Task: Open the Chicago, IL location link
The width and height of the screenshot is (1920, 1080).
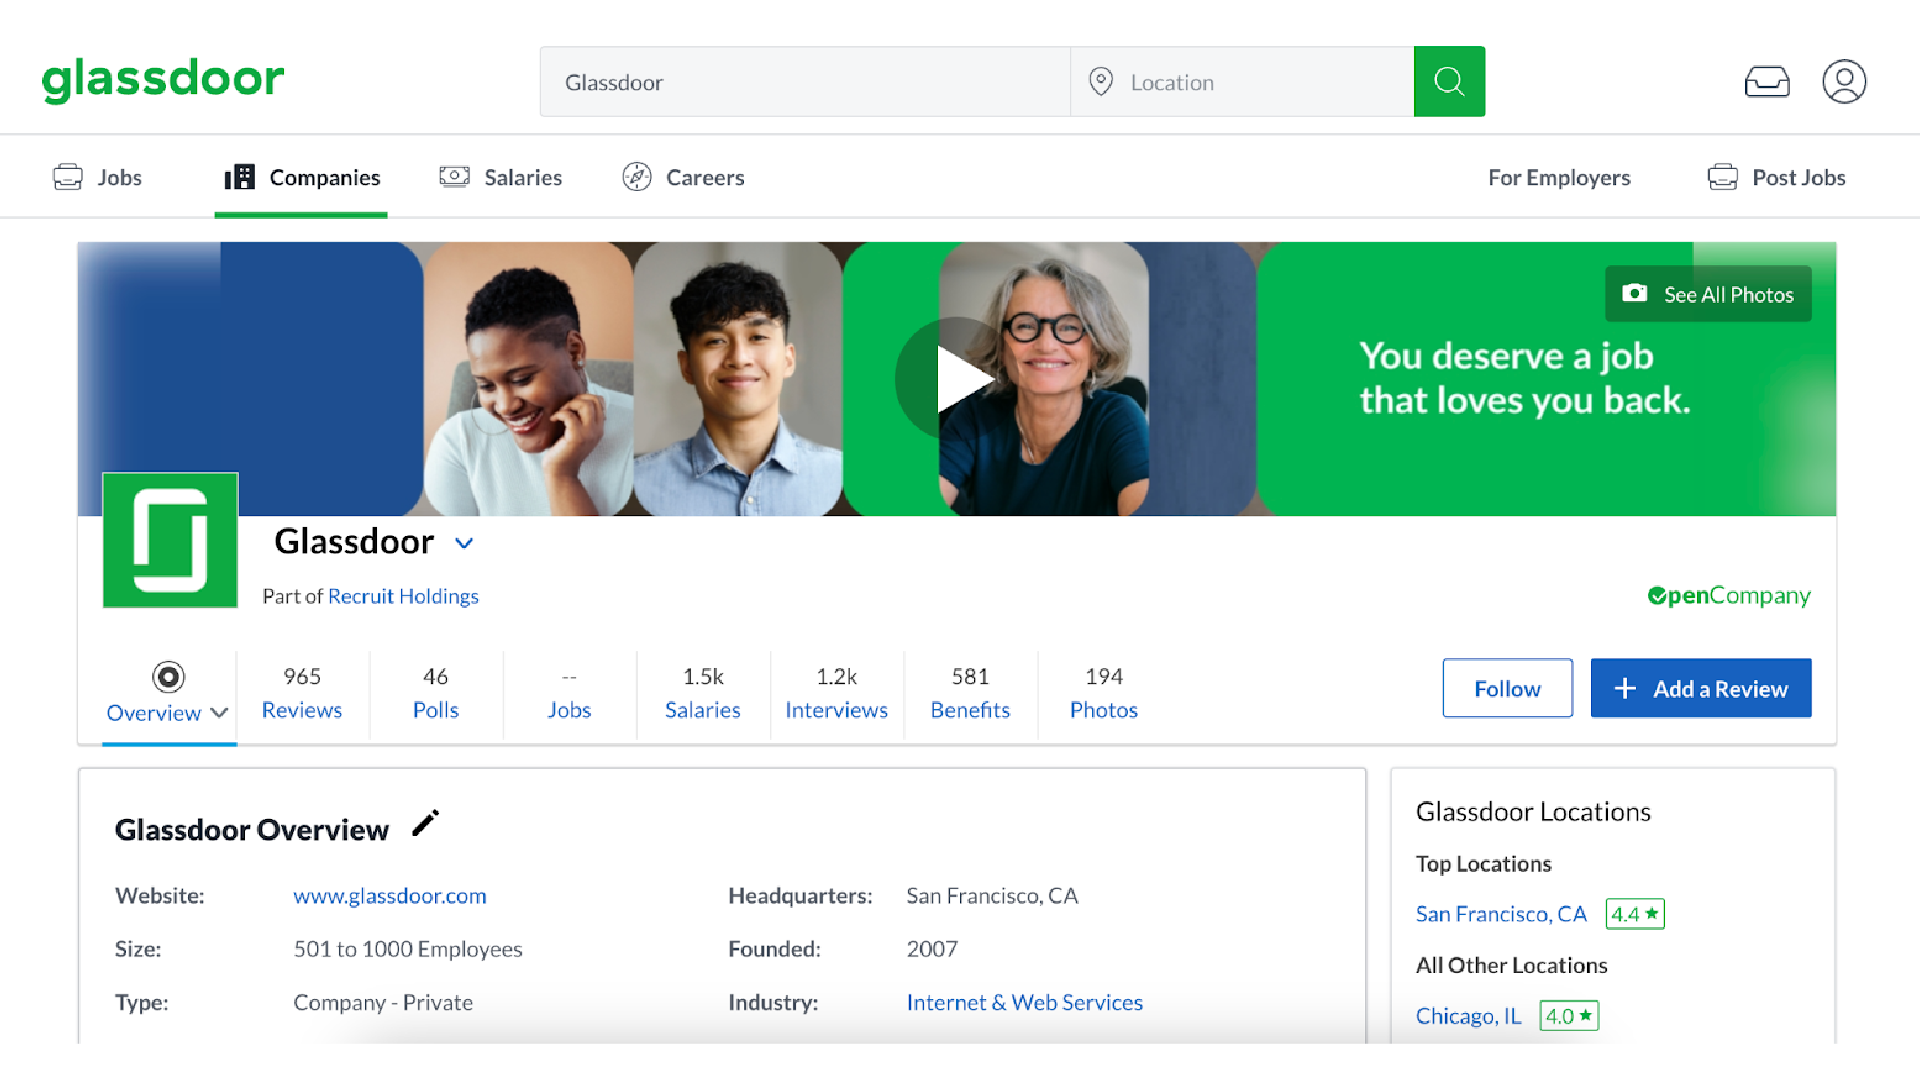Action: 1468,1016
